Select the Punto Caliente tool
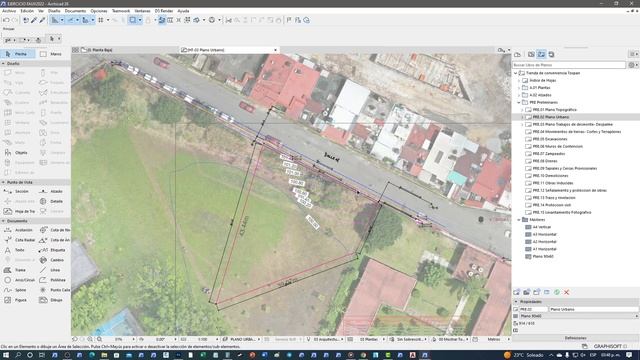This screenshot has height=360, width=640. point(55,290)
